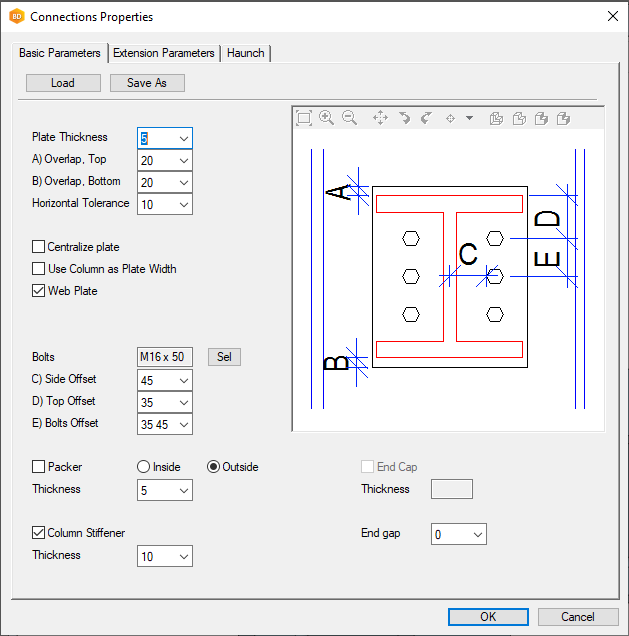Click the zoom in magnifier icon
Screen dimensions: 629x636
click(x=326, y=118)
